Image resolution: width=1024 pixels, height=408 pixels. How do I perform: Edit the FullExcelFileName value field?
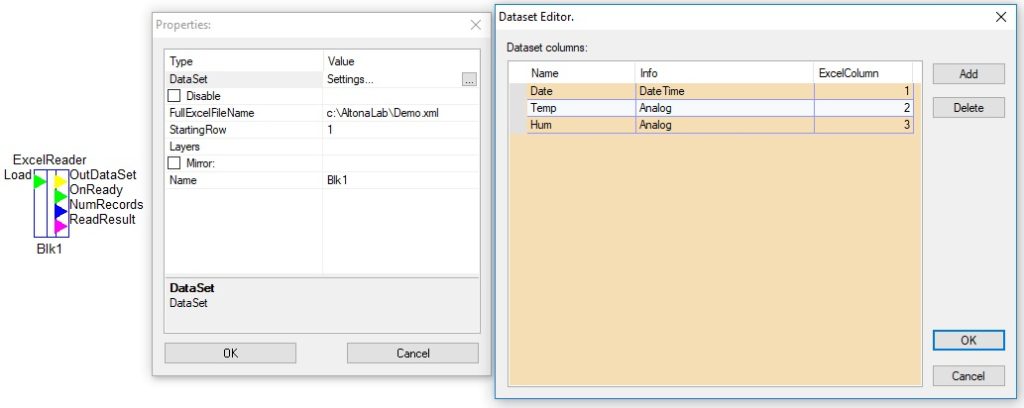(x=401, y=114)
